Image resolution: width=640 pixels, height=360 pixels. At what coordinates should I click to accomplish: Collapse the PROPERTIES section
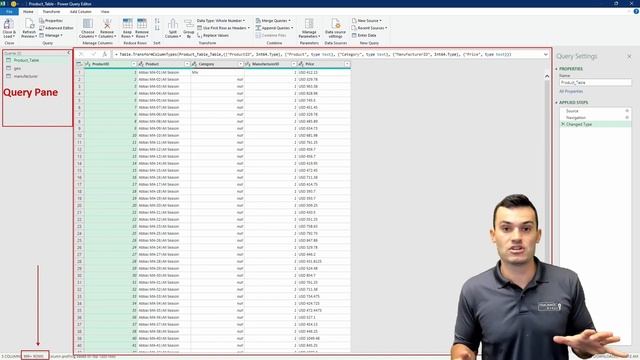coord(556,69)
